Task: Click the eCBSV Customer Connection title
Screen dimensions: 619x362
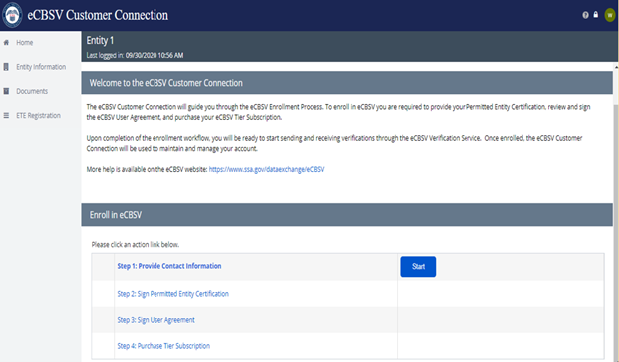Action: pyautogui.click(x=98, y=15)
